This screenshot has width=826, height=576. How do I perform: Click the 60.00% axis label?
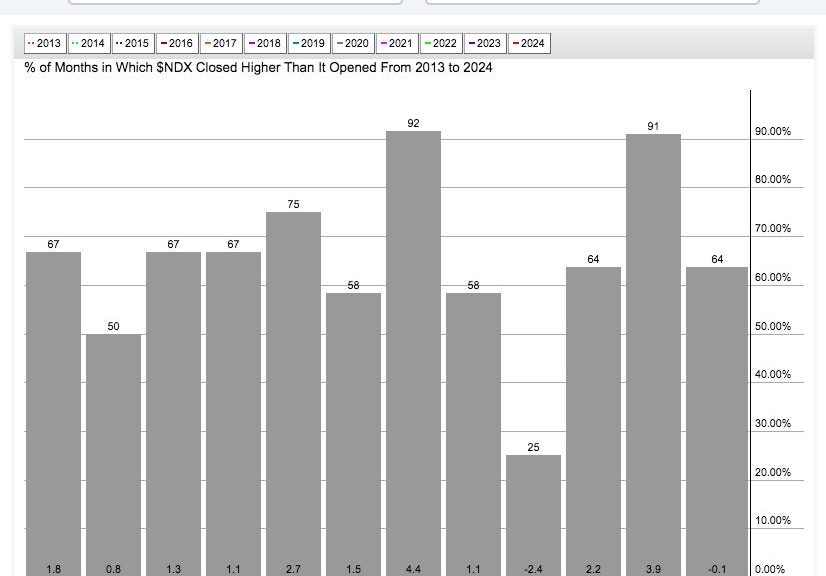click(773, 277)
